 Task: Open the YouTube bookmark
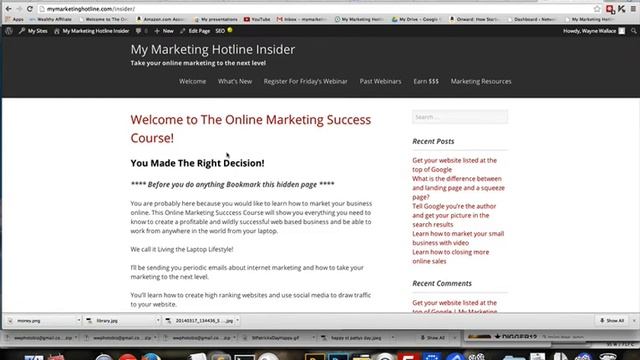(x=257, y=19)
